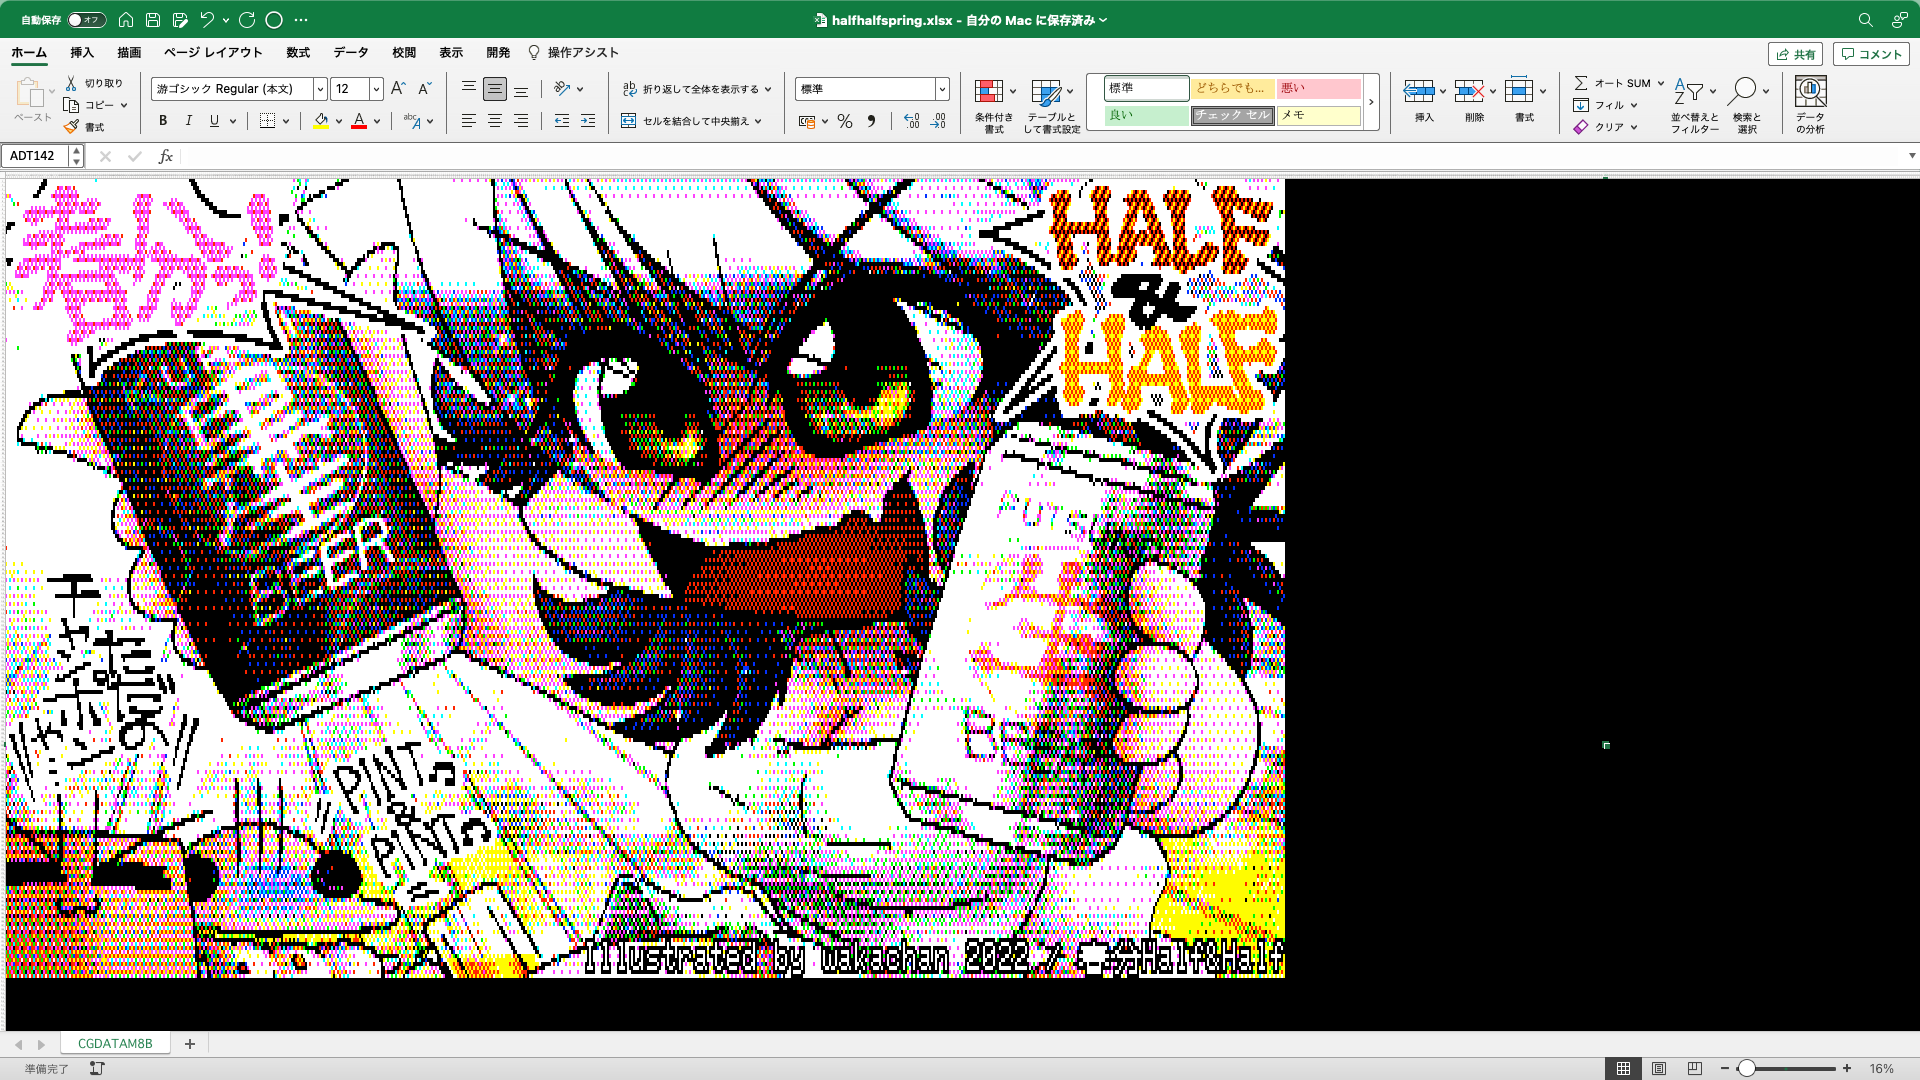This screenshot has width=1920, height=1080.
Task: Adjust the zoom slider handle
Action: 1747,1068
